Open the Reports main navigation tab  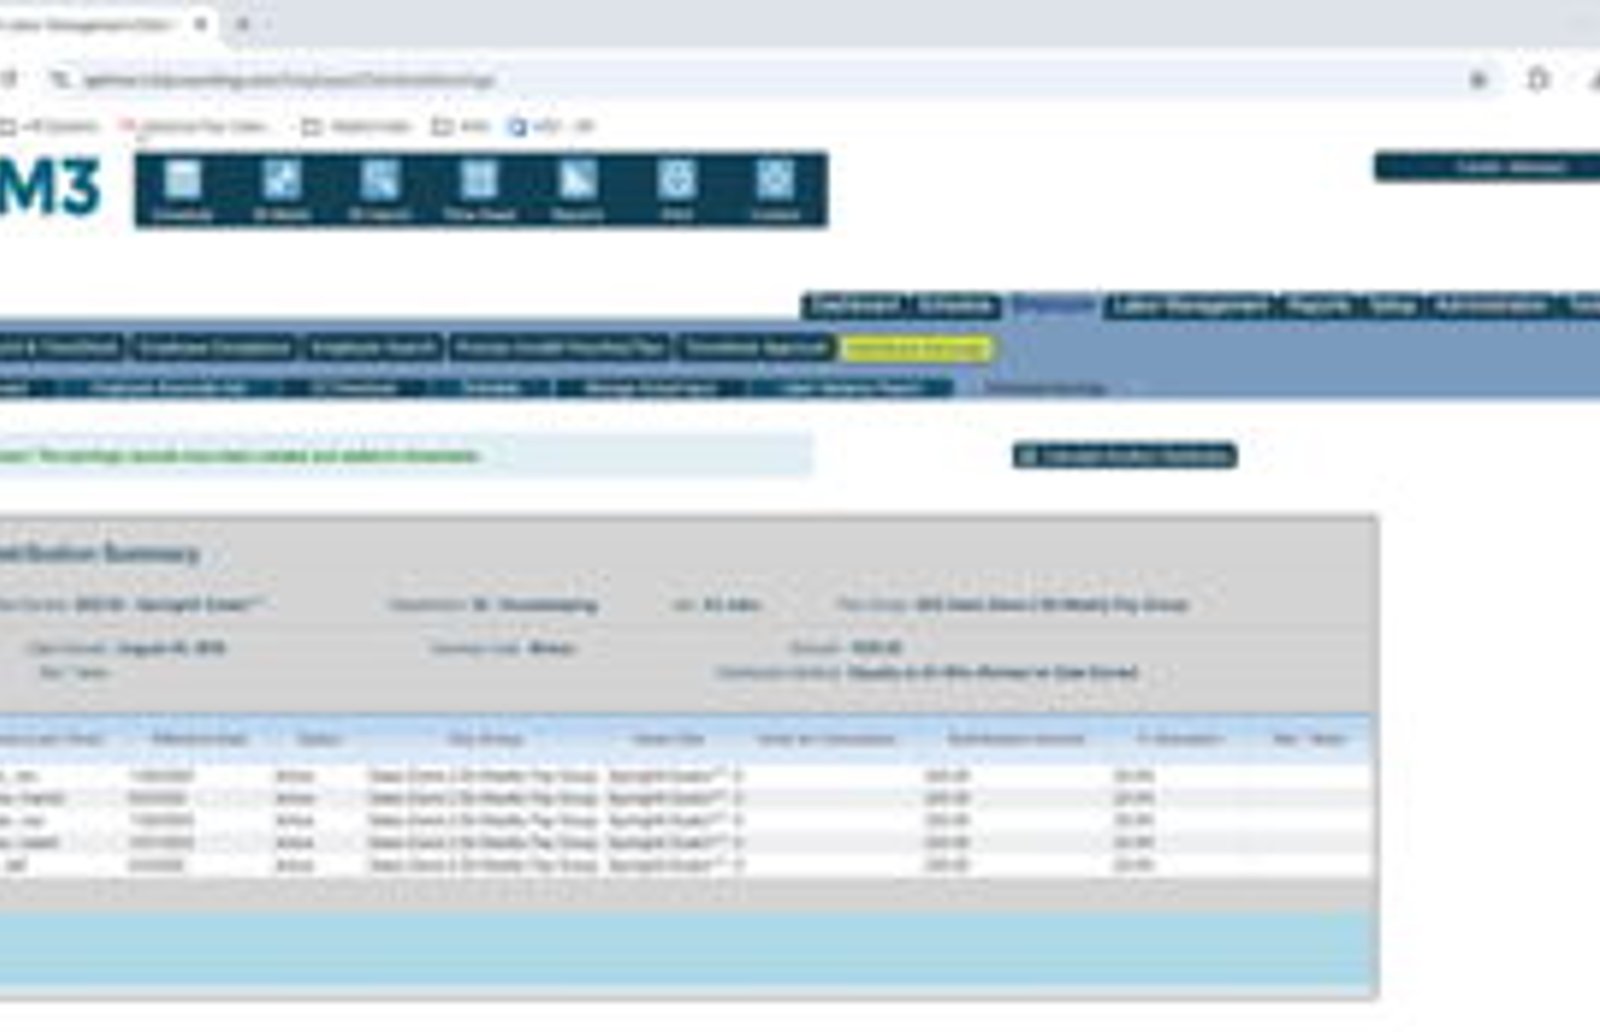(x=1318, y=306)
